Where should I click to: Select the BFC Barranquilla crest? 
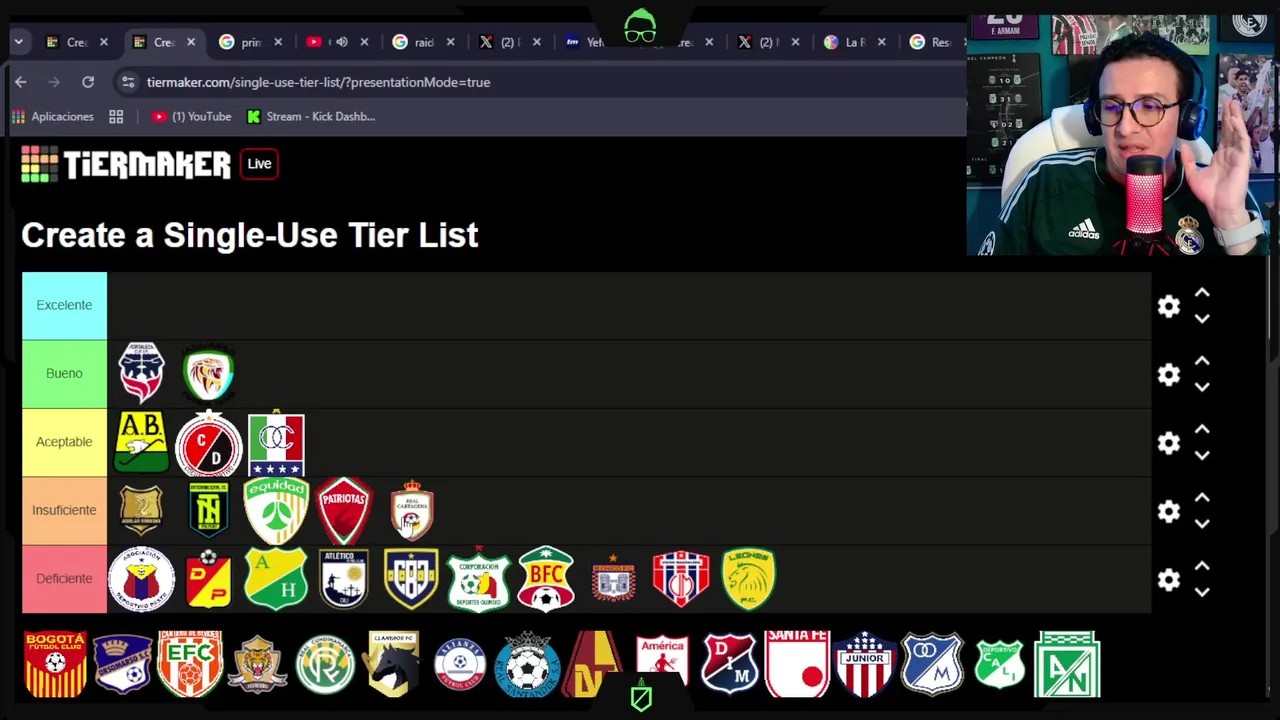[x=546, y=579]
